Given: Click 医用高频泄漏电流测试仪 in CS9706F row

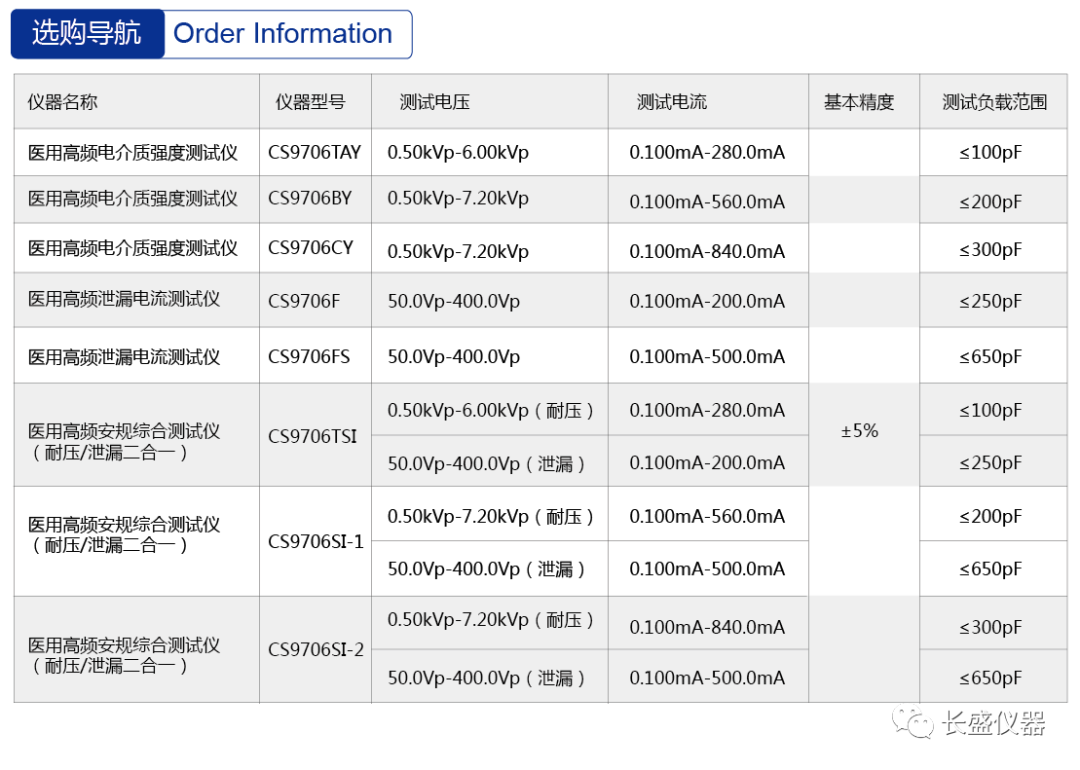Looking at the screenshot, I should pos(124,298).
